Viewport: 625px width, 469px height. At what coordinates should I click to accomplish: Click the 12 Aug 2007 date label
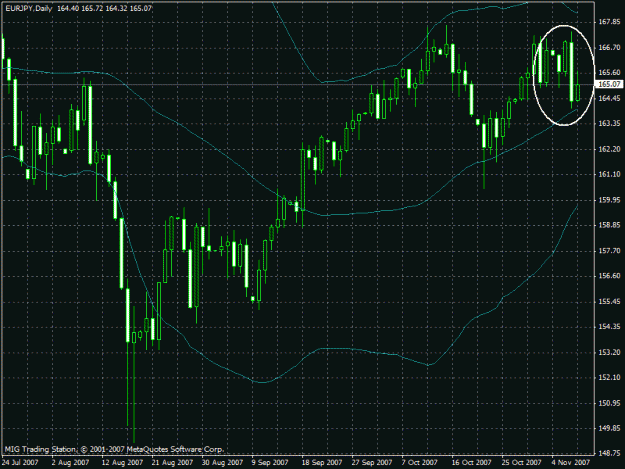tap(122, 462)
